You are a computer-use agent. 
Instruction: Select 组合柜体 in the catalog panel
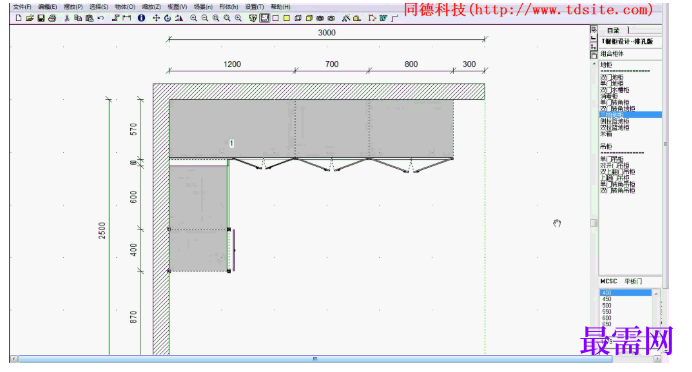(612, 54)
